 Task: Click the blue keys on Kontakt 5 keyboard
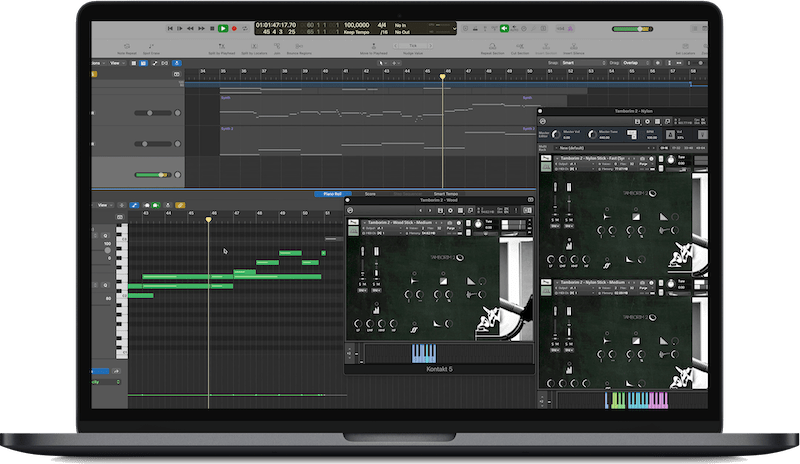[x=424, y=353]
